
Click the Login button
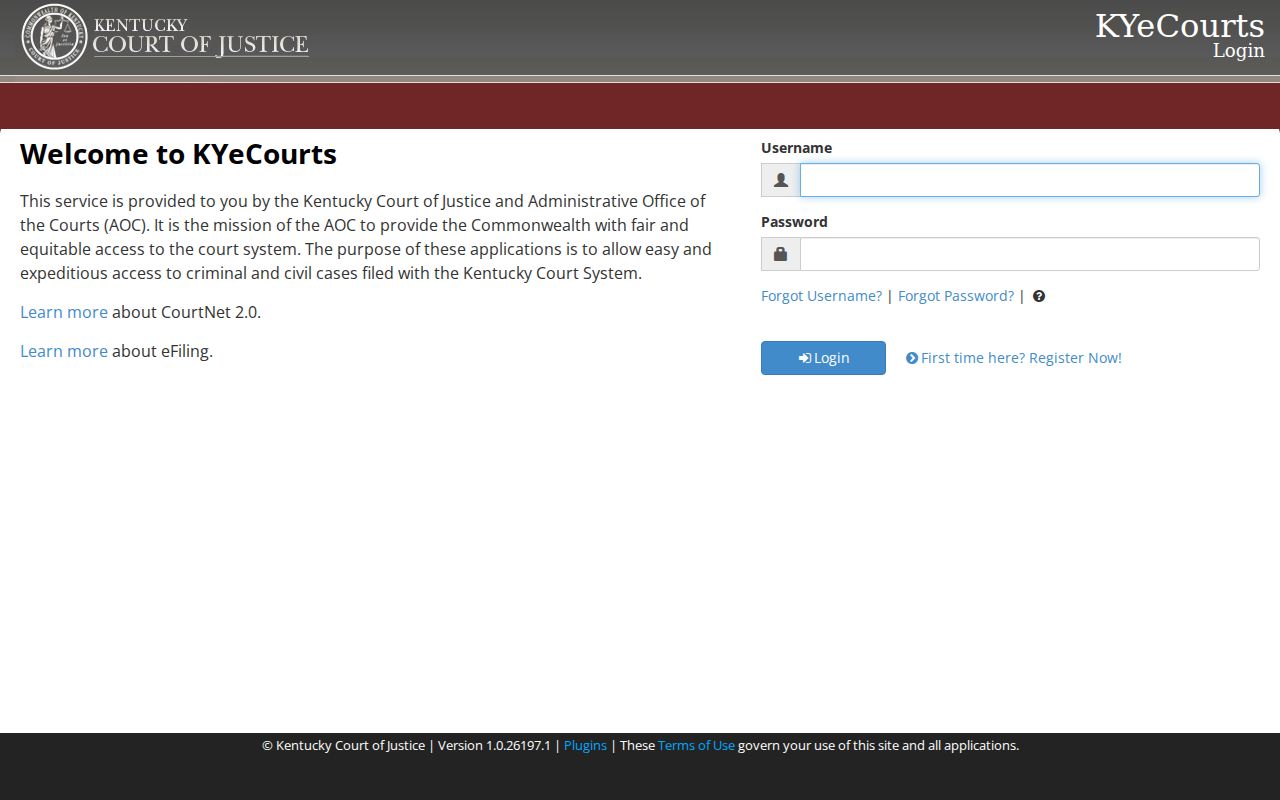(823, 358)
